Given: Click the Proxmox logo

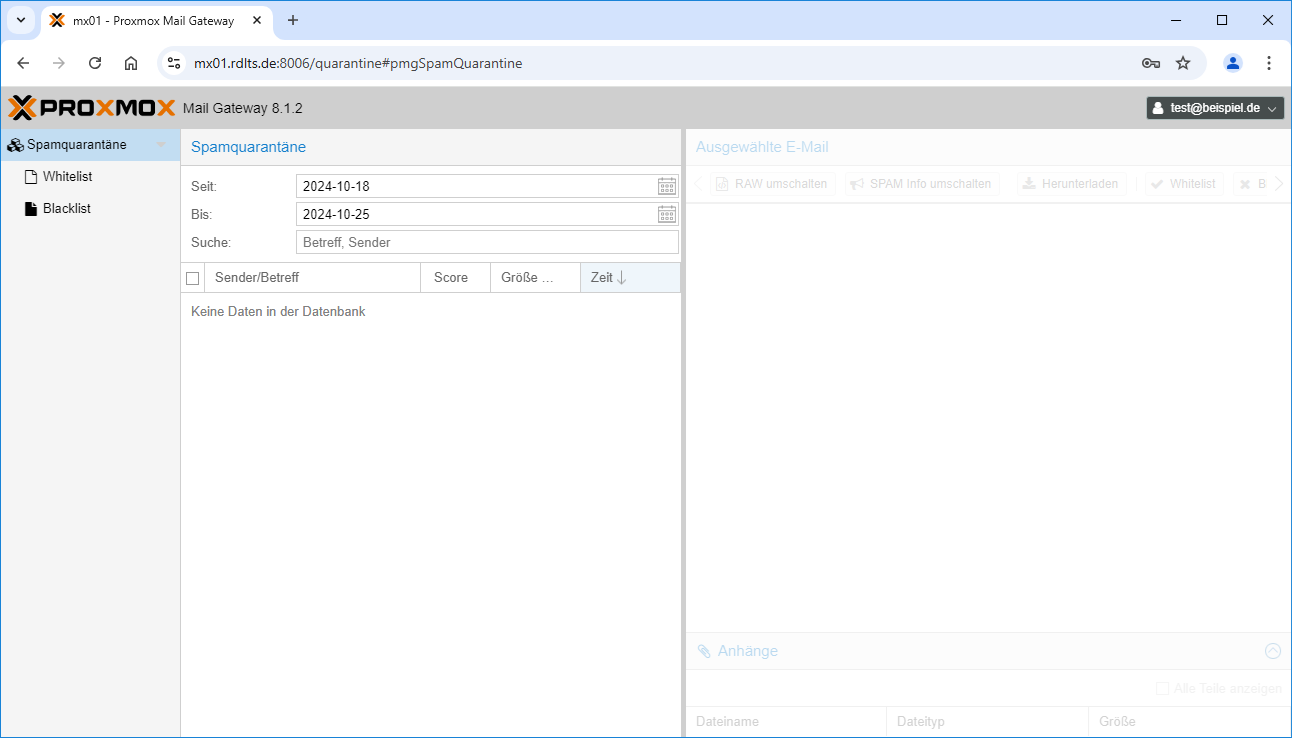Looking at the screenshot, I should 92,108.
